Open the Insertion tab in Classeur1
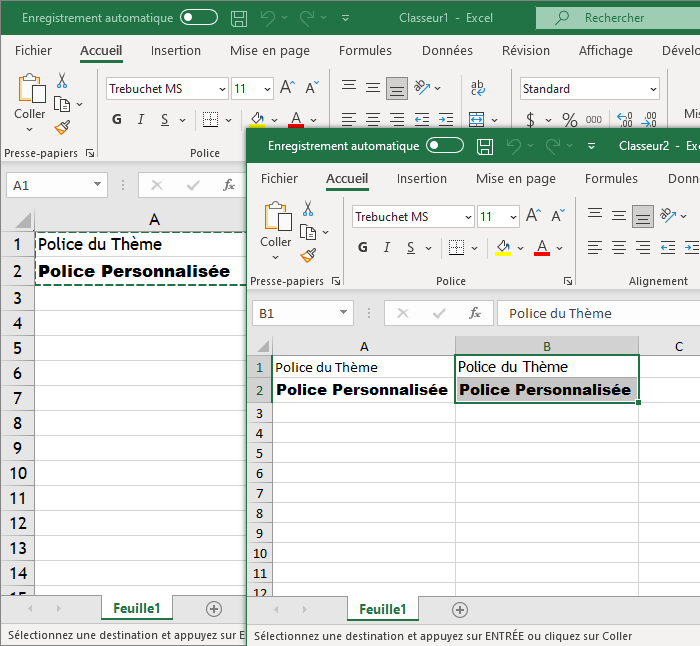 click(175, 50)
